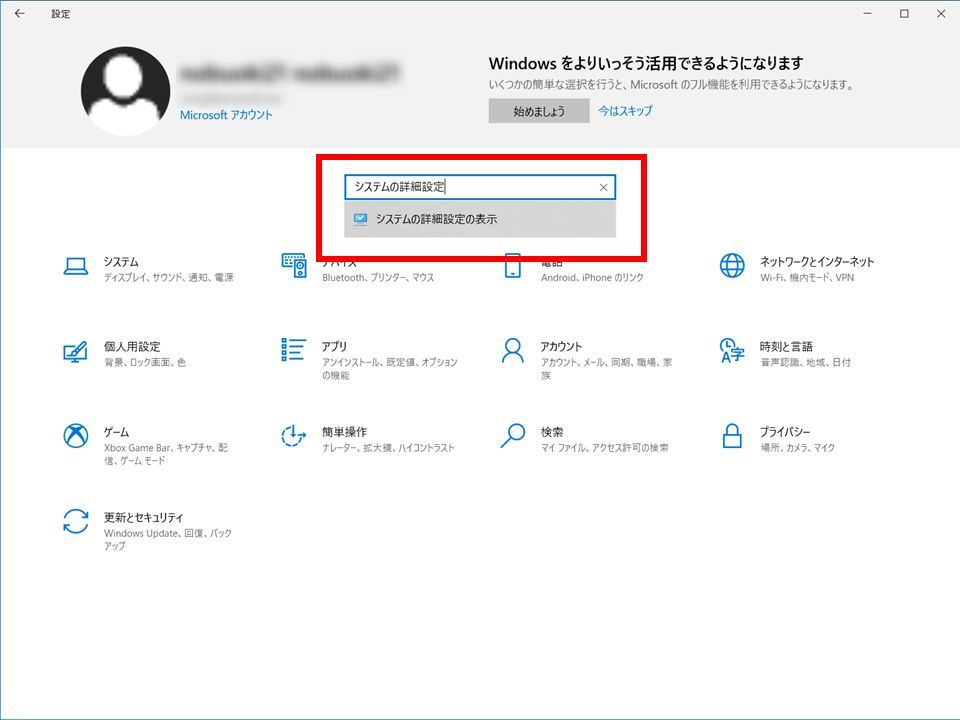Click the 始めましょう button

pos(537,111)
